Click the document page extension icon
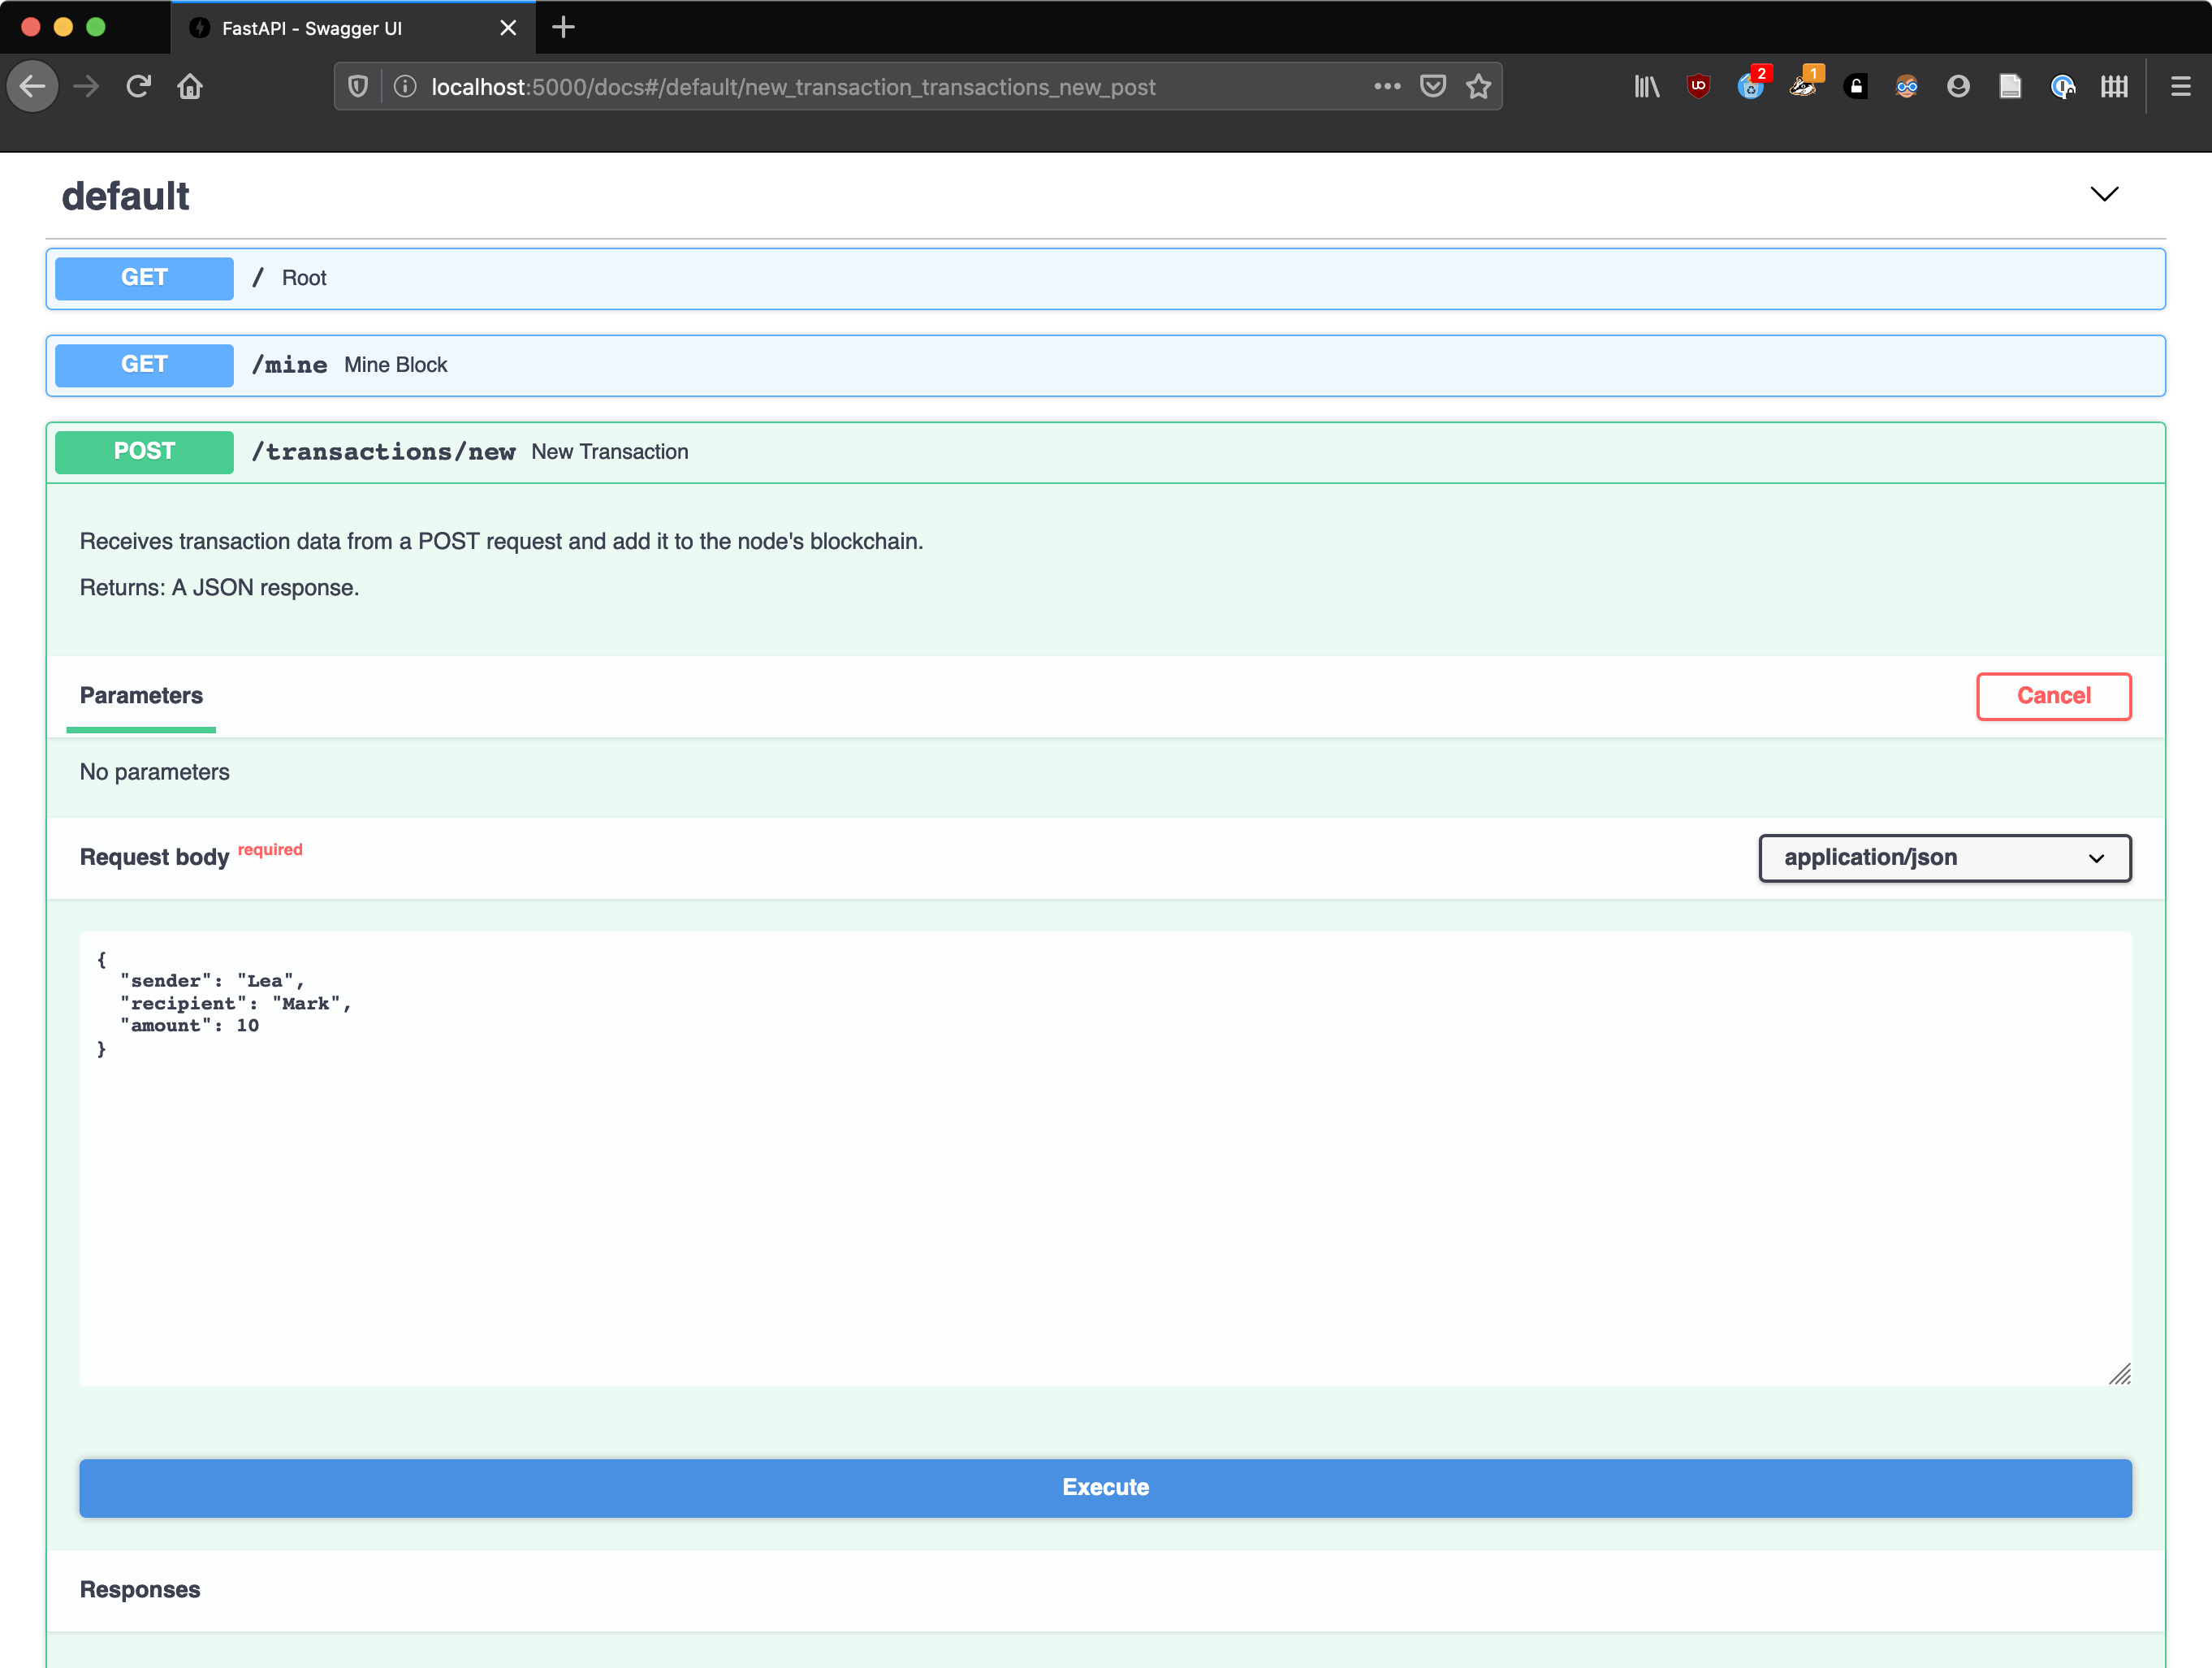The image size is (2212, 1668). [x=2010, y=87]
